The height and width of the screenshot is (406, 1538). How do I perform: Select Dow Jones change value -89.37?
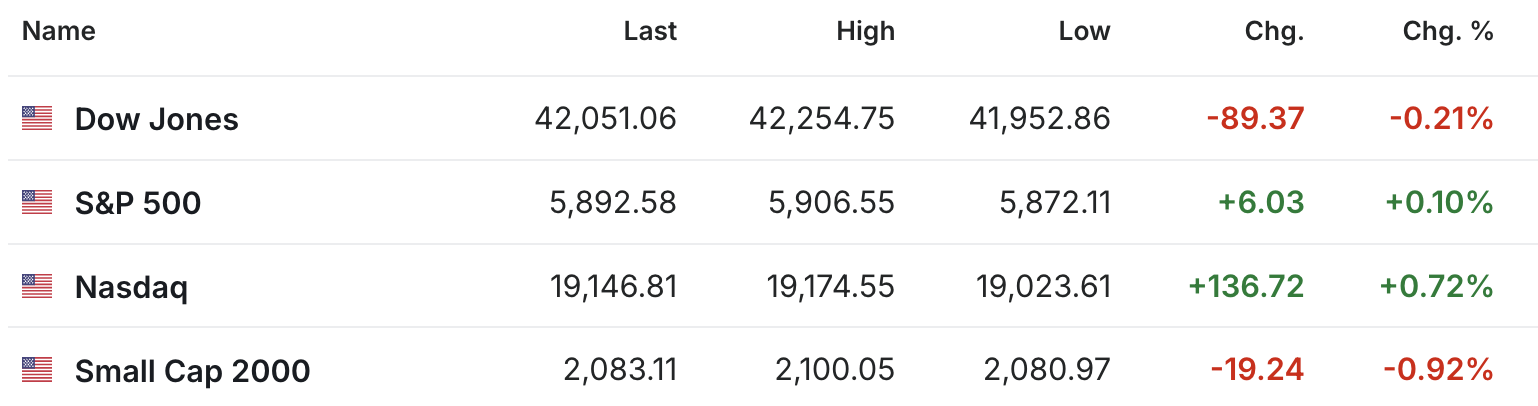pyautogui.click(x=1256, y=119)
